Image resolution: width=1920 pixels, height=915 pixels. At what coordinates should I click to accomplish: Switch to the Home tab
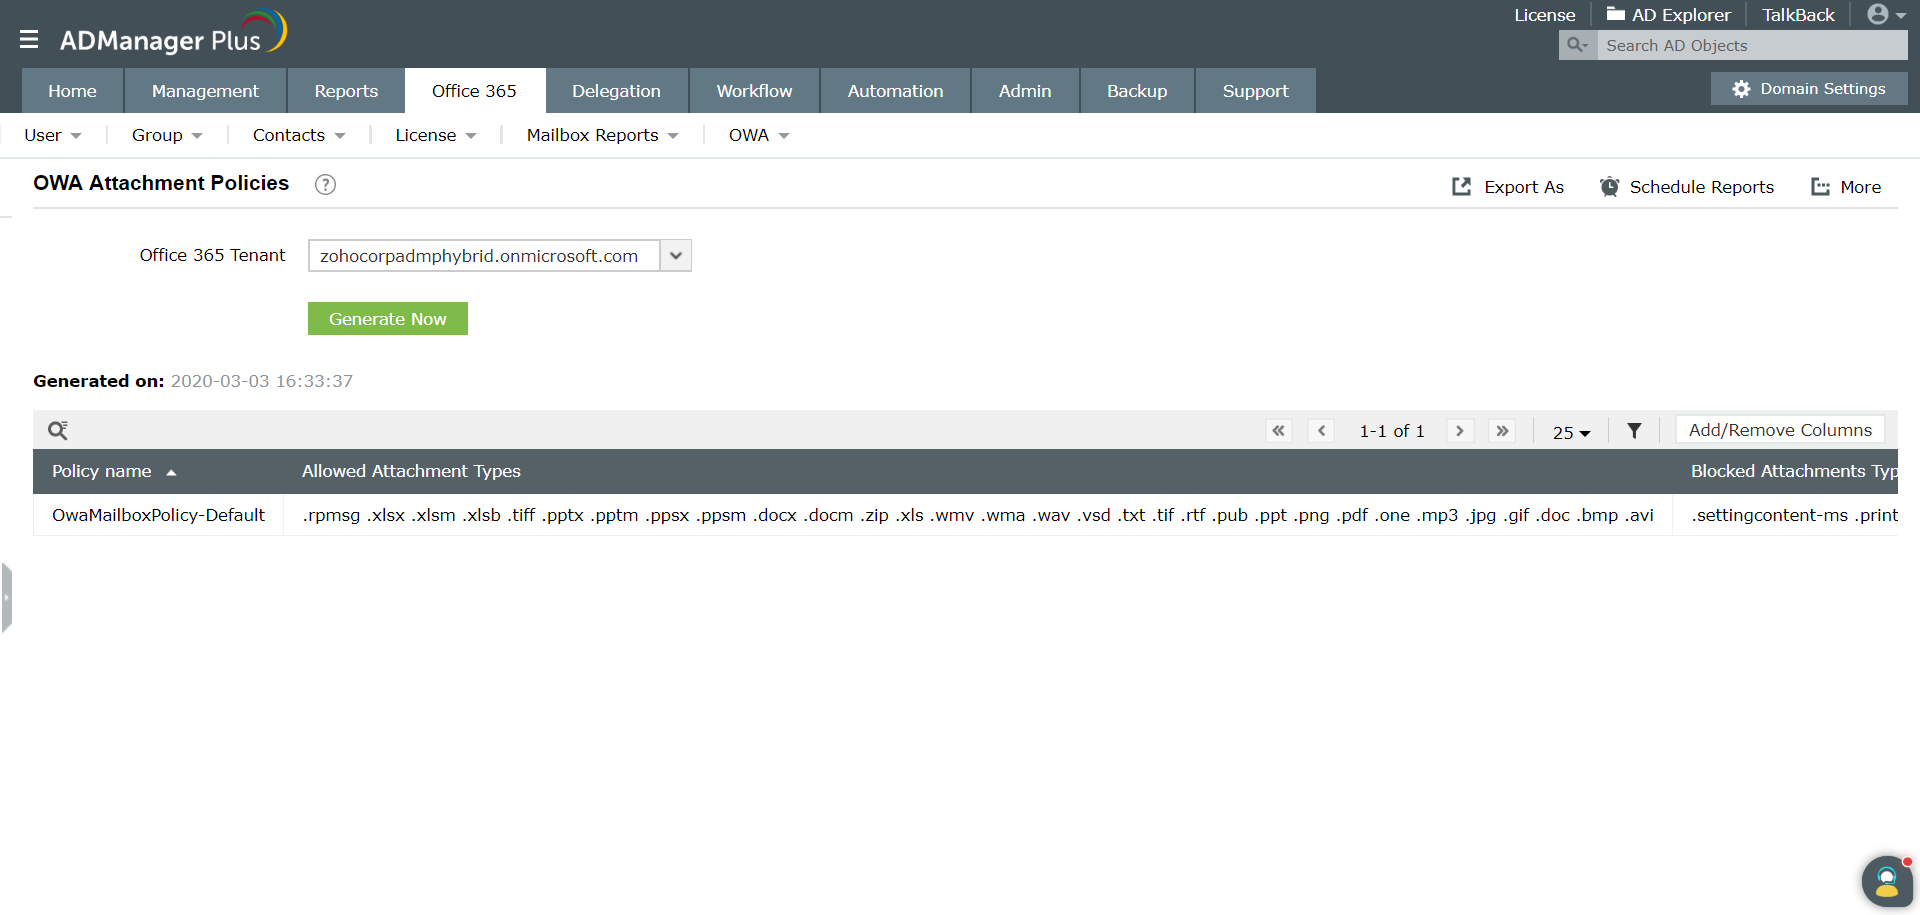click(x=72, y=91)
